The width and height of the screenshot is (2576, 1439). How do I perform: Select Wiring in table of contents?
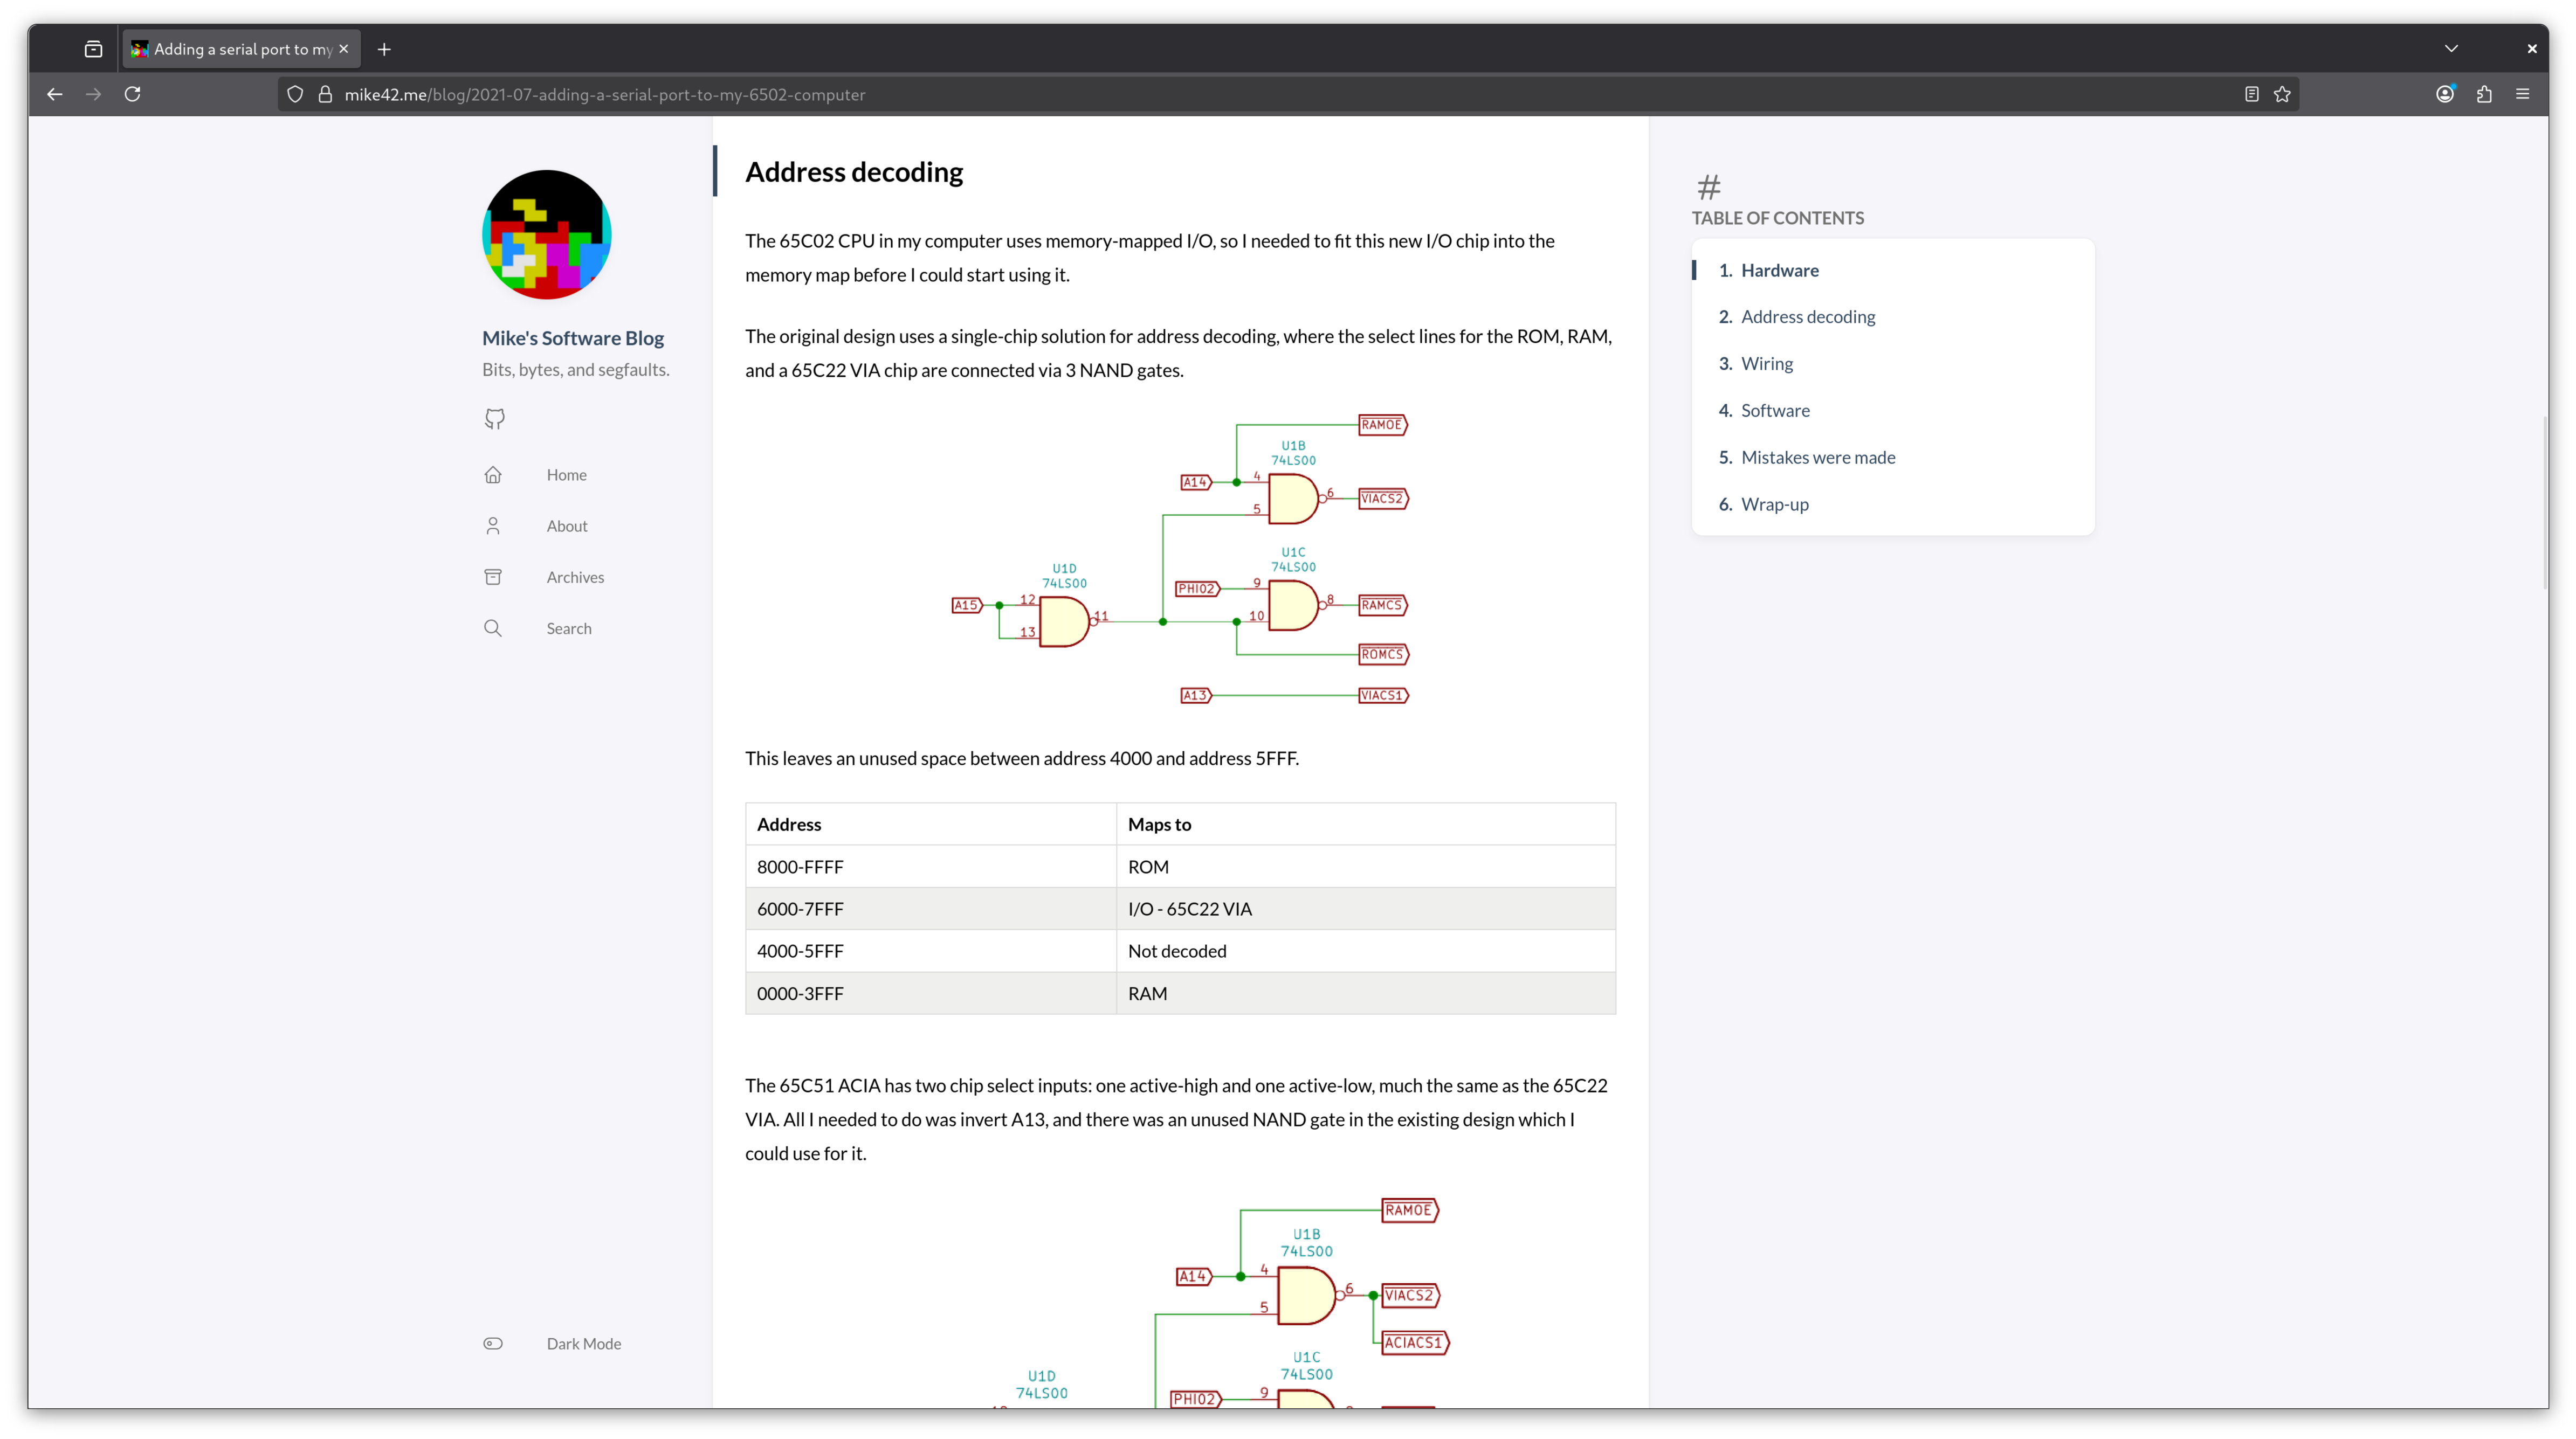coord(1766,364)
